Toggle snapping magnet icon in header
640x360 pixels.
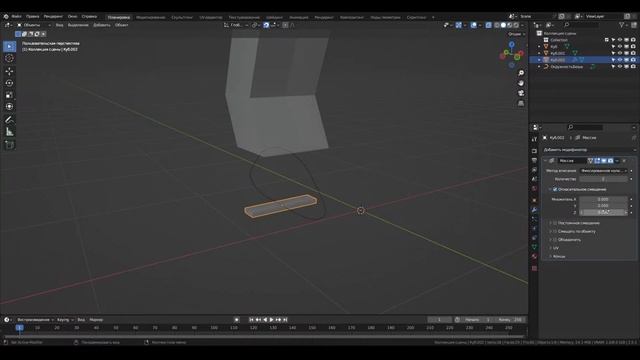tap(266, 25)
